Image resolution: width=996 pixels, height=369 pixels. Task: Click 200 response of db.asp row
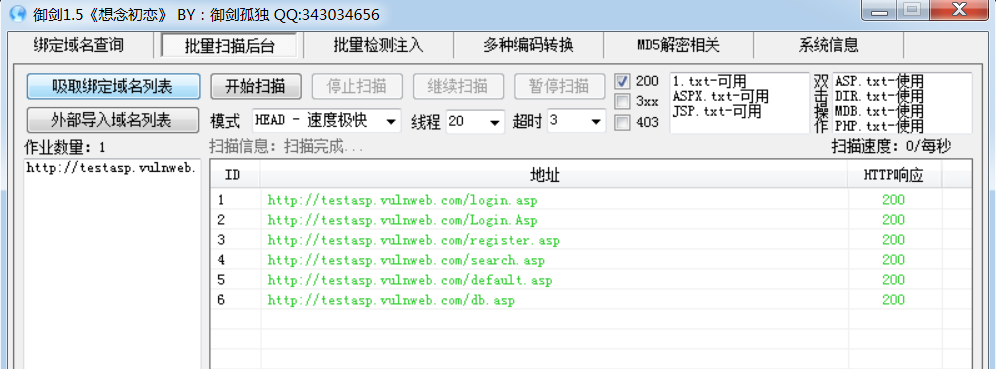point(893,300)
